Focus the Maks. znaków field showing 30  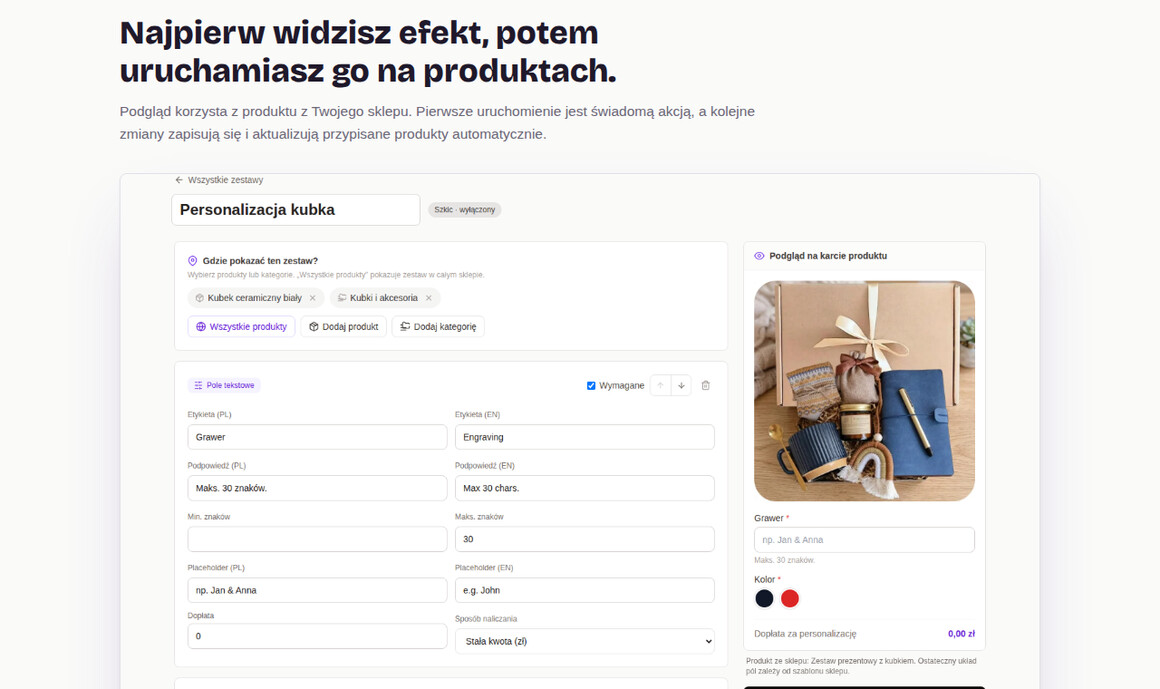[x=584, y=540]
